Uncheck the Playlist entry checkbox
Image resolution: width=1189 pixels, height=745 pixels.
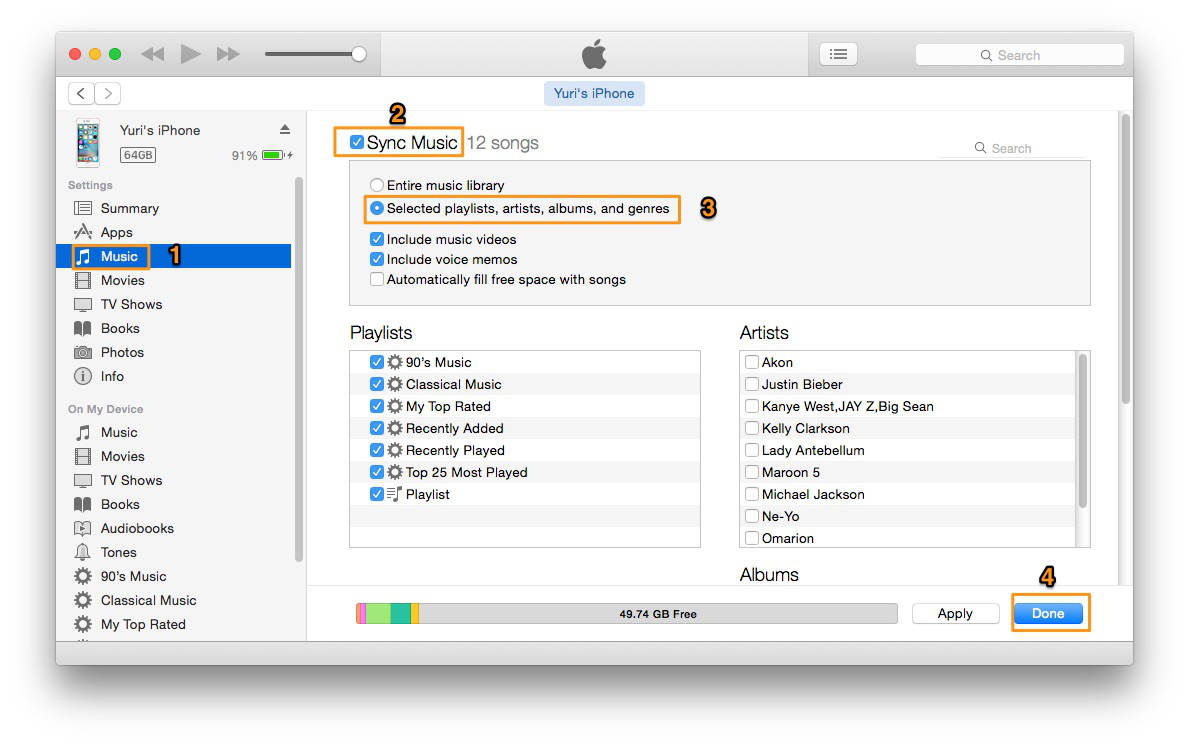tap(376, 494)
